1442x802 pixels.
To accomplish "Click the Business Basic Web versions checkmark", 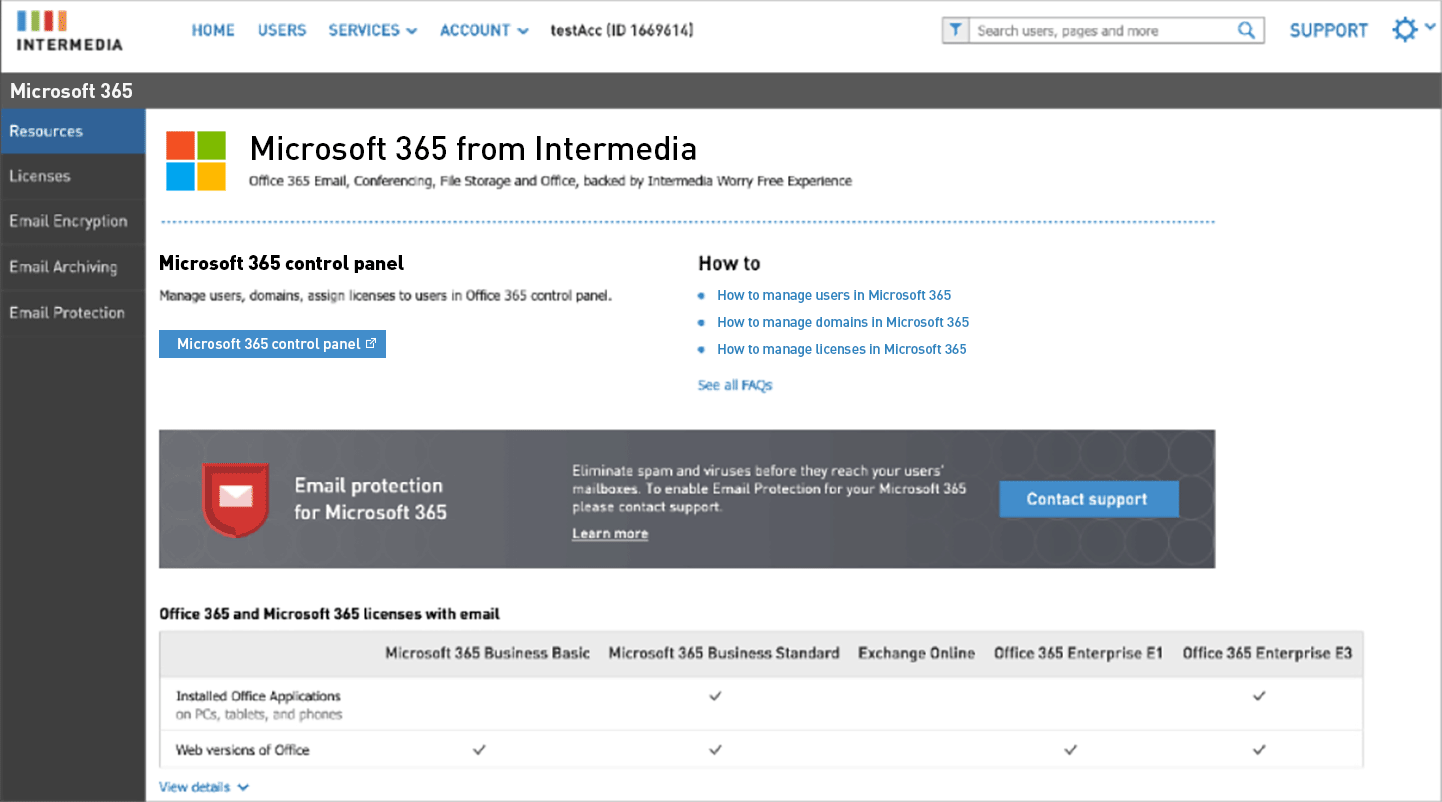I will [x=479, y=749].
